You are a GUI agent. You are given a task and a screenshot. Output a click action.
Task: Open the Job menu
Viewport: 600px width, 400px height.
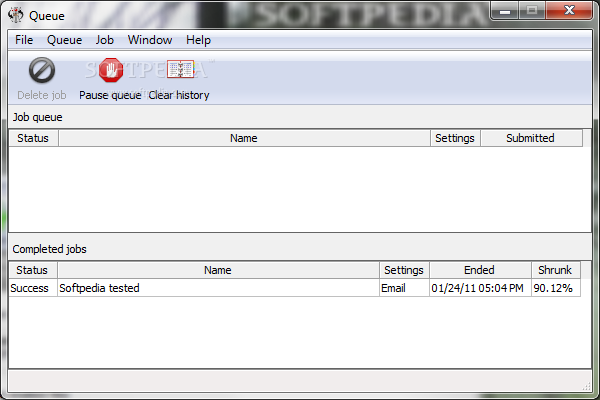104,40
